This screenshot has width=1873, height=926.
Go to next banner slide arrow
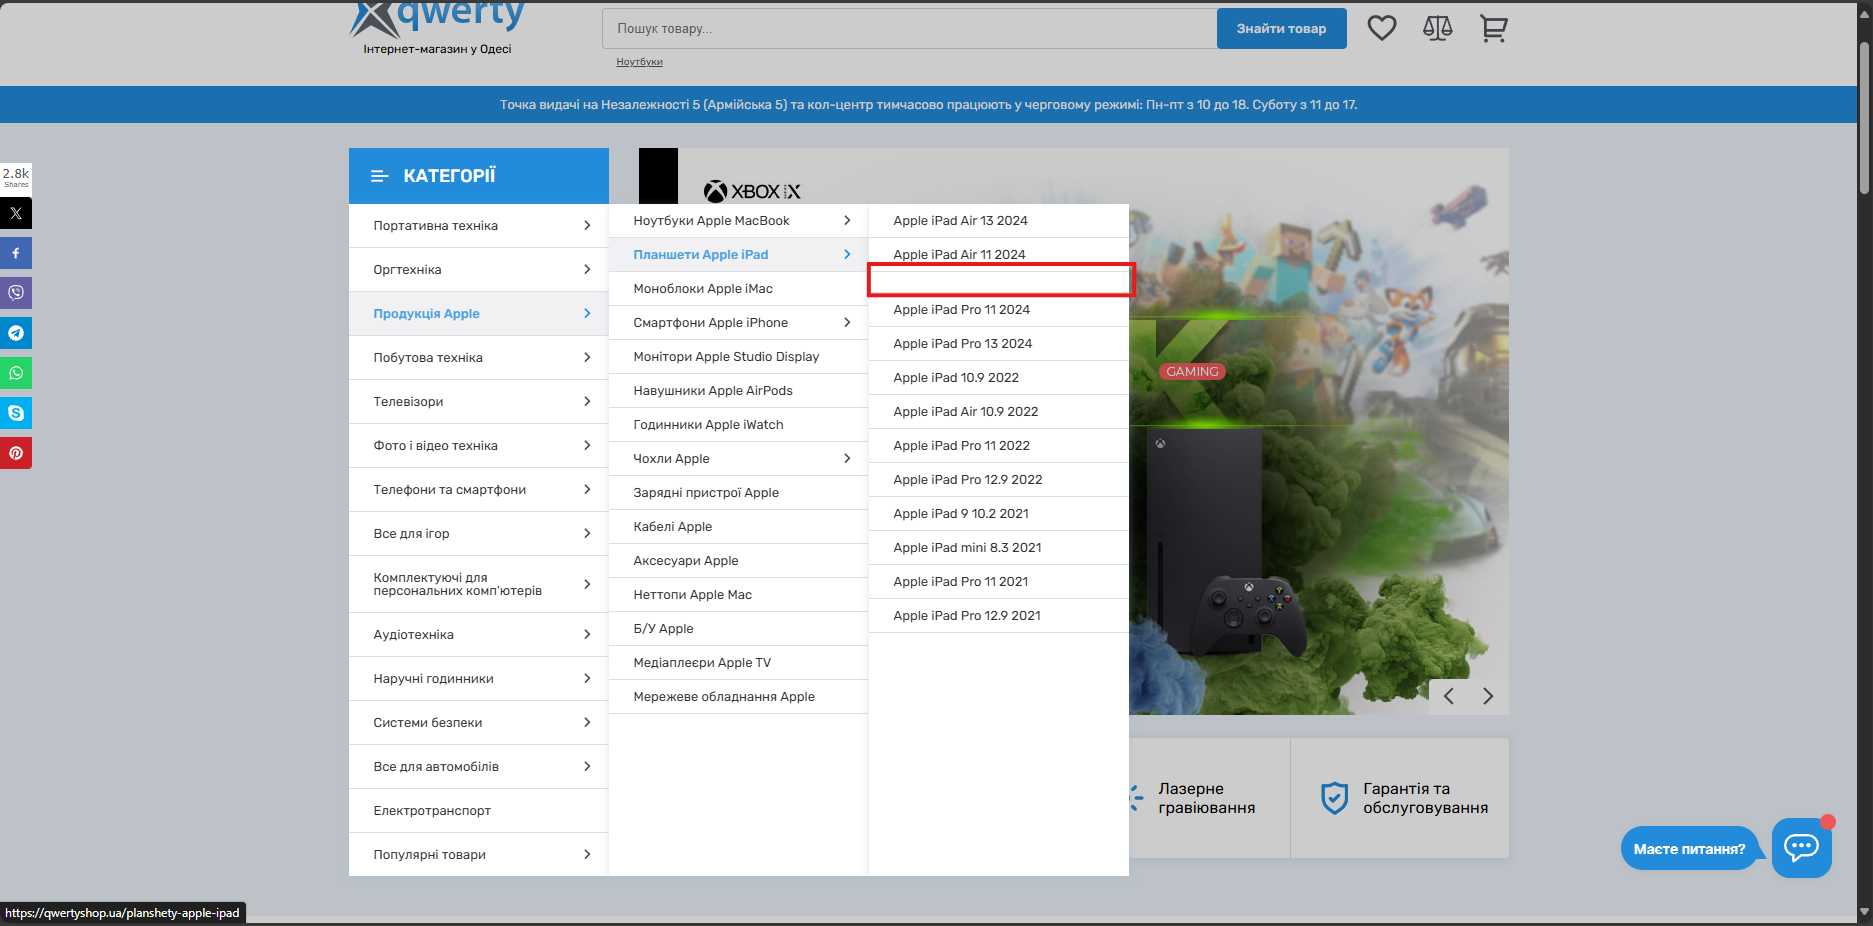click(1488, 696)
